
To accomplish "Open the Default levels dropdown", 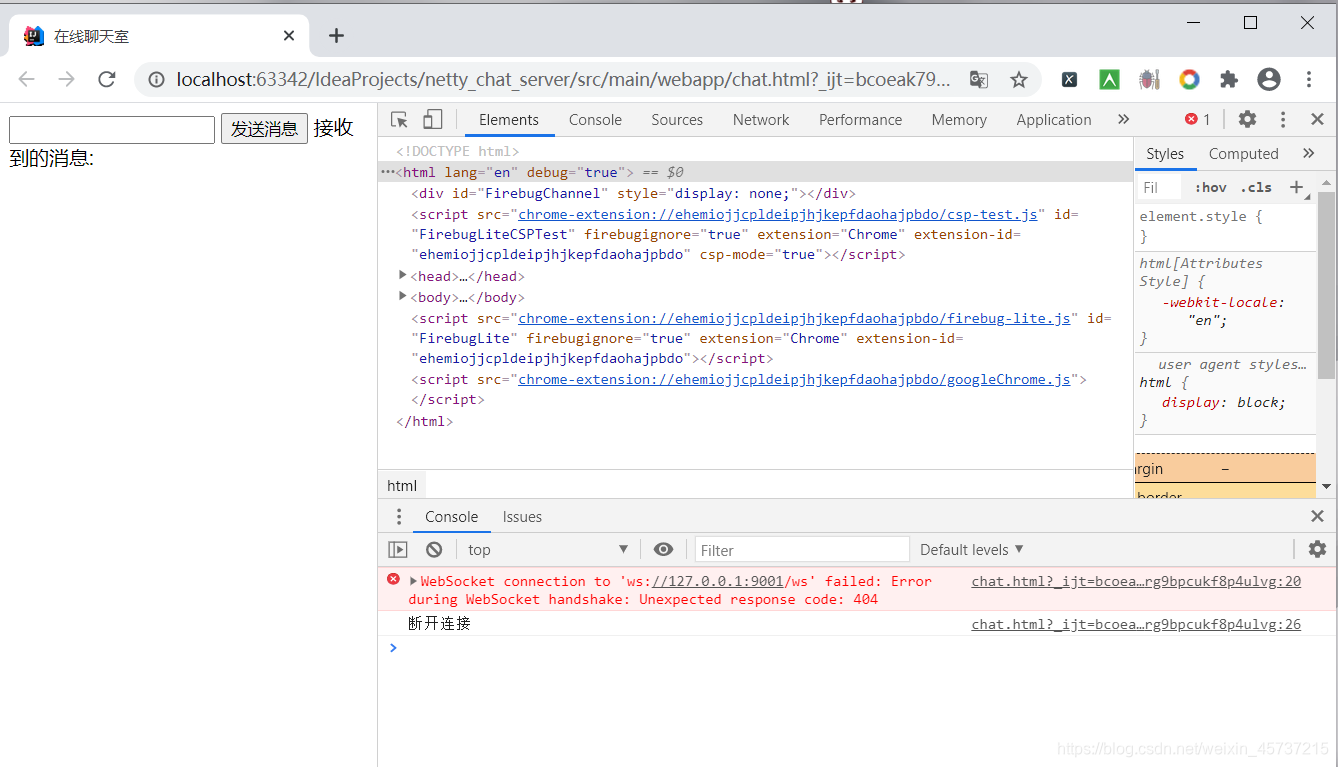I will coord(969,549).
